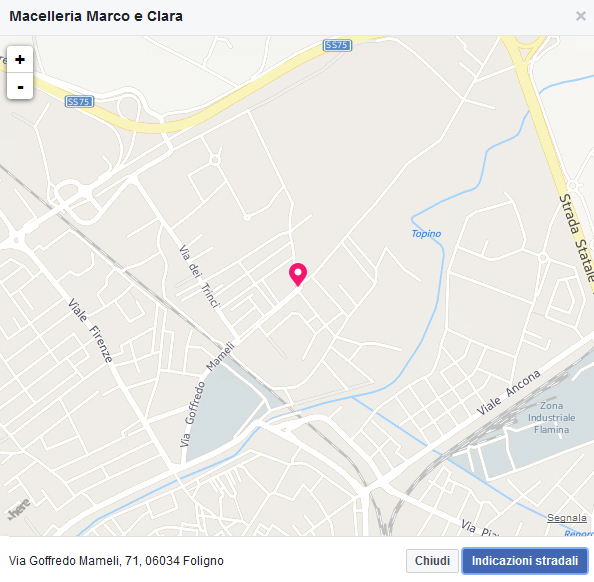
Task: Click the pink location pin marker
Action: coord(298,275)
